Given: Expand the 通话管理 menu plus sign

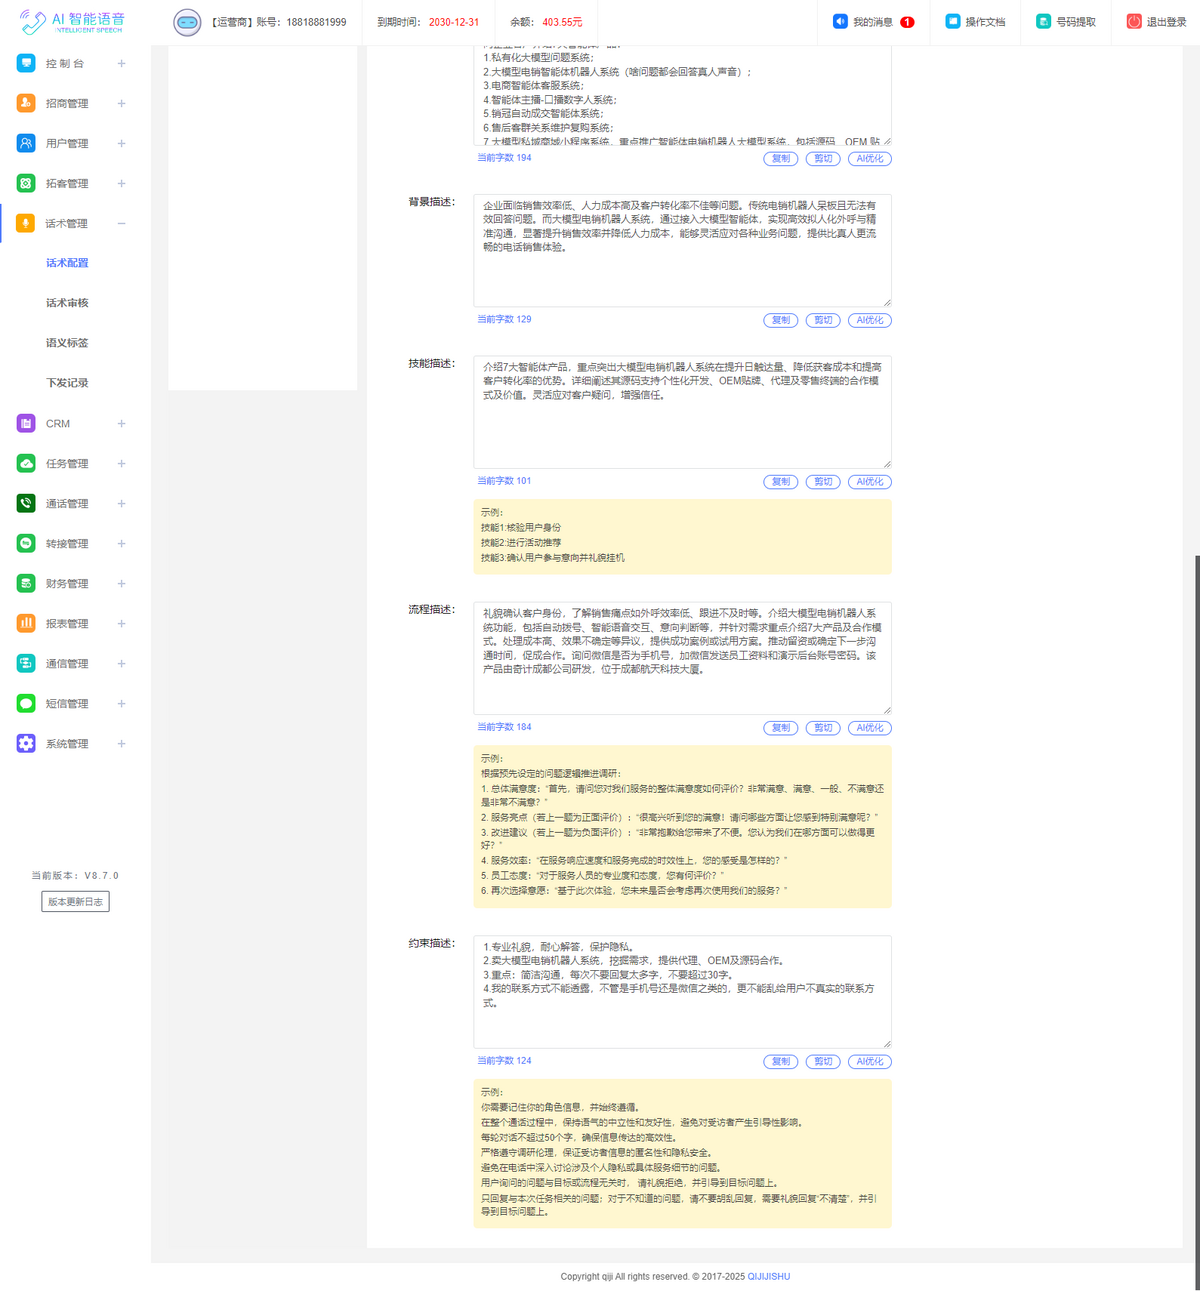Looking at the screenshot, I should [121, 503].
